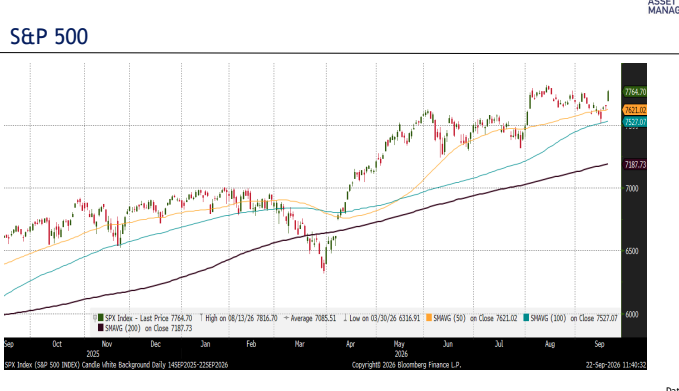Click "SMAVG (200) on Close 7187.73" legend text
This screenshot has width=679, height=391.
pyautogui.click(x=149, y=328)
